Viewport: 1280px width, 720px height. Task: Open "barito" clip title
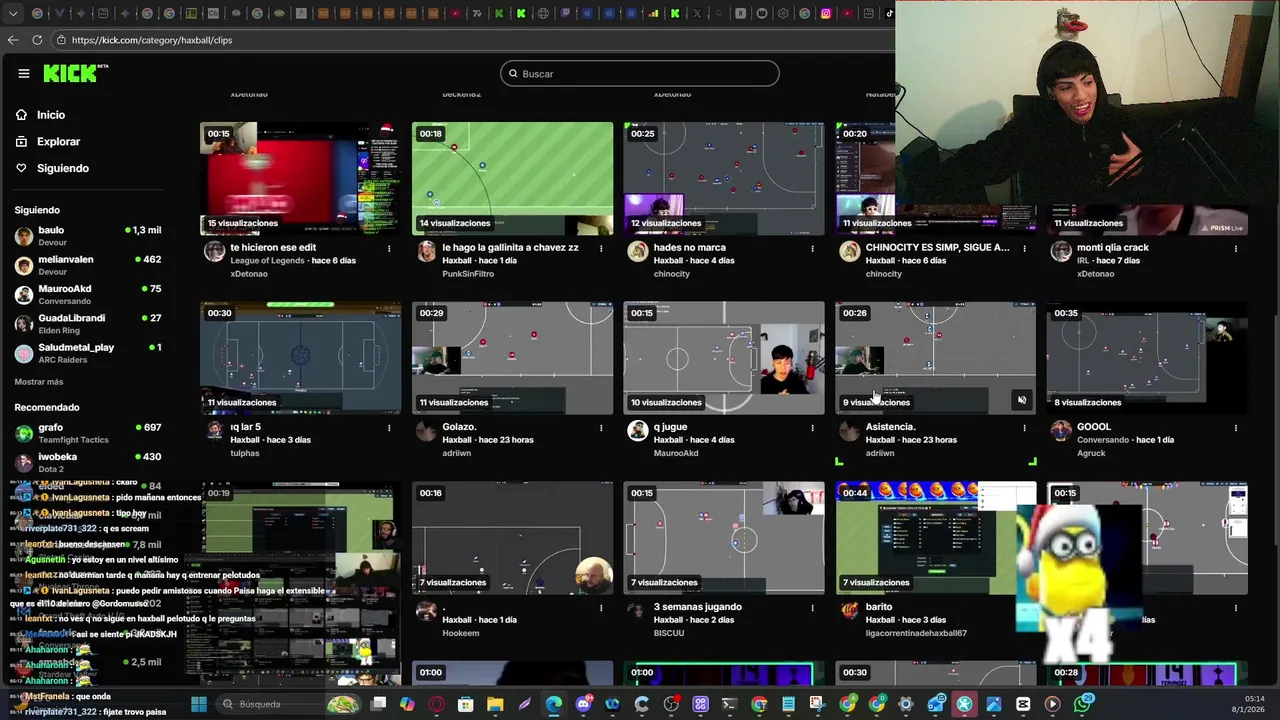(x=879, y=607)
